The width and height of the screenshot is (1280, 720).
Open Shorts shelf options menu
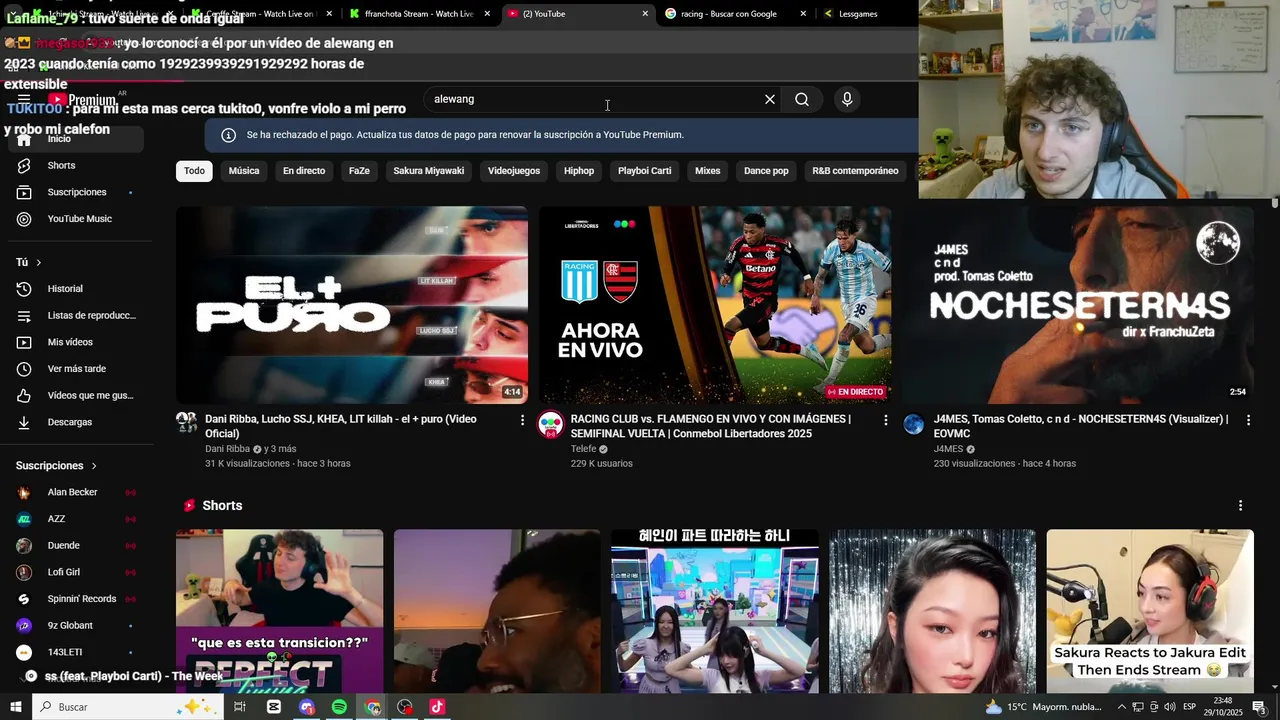1240,506
